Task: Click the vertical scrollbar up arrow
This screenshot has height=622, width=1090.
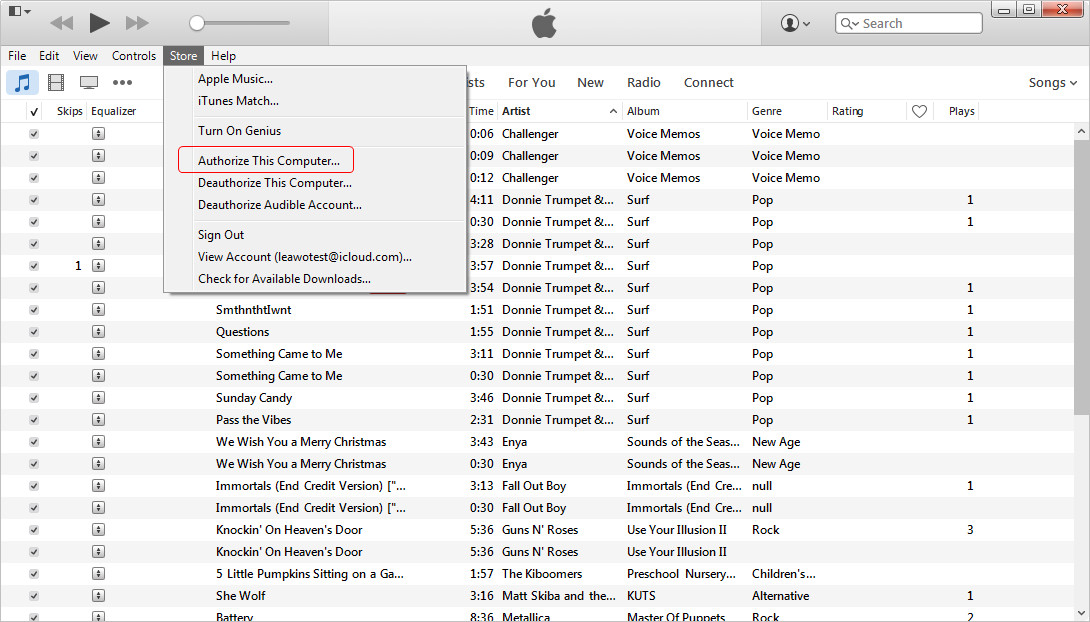Action: click(x=1081, y=131)
